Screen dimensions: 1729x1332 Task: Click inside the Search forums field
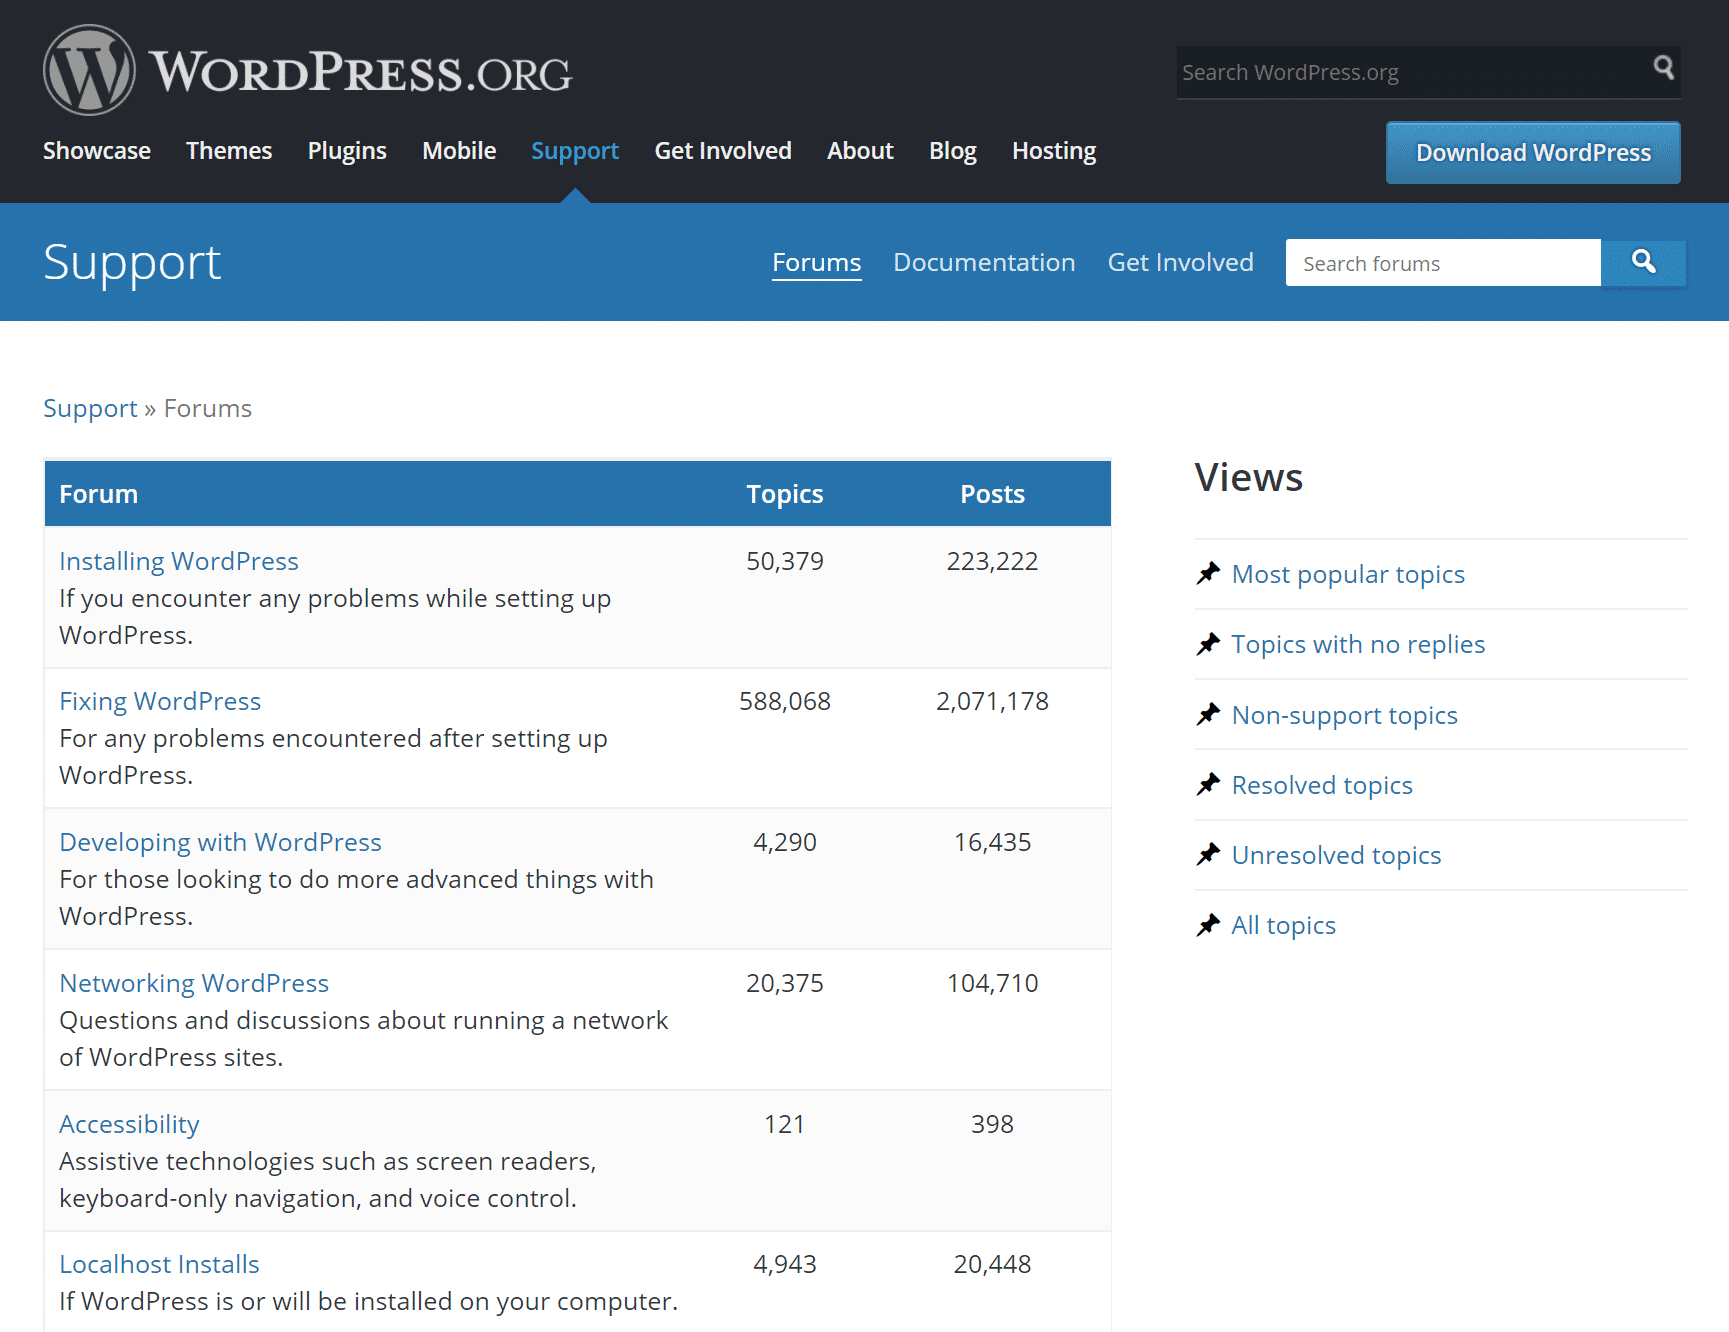[x=1442, y=262]
